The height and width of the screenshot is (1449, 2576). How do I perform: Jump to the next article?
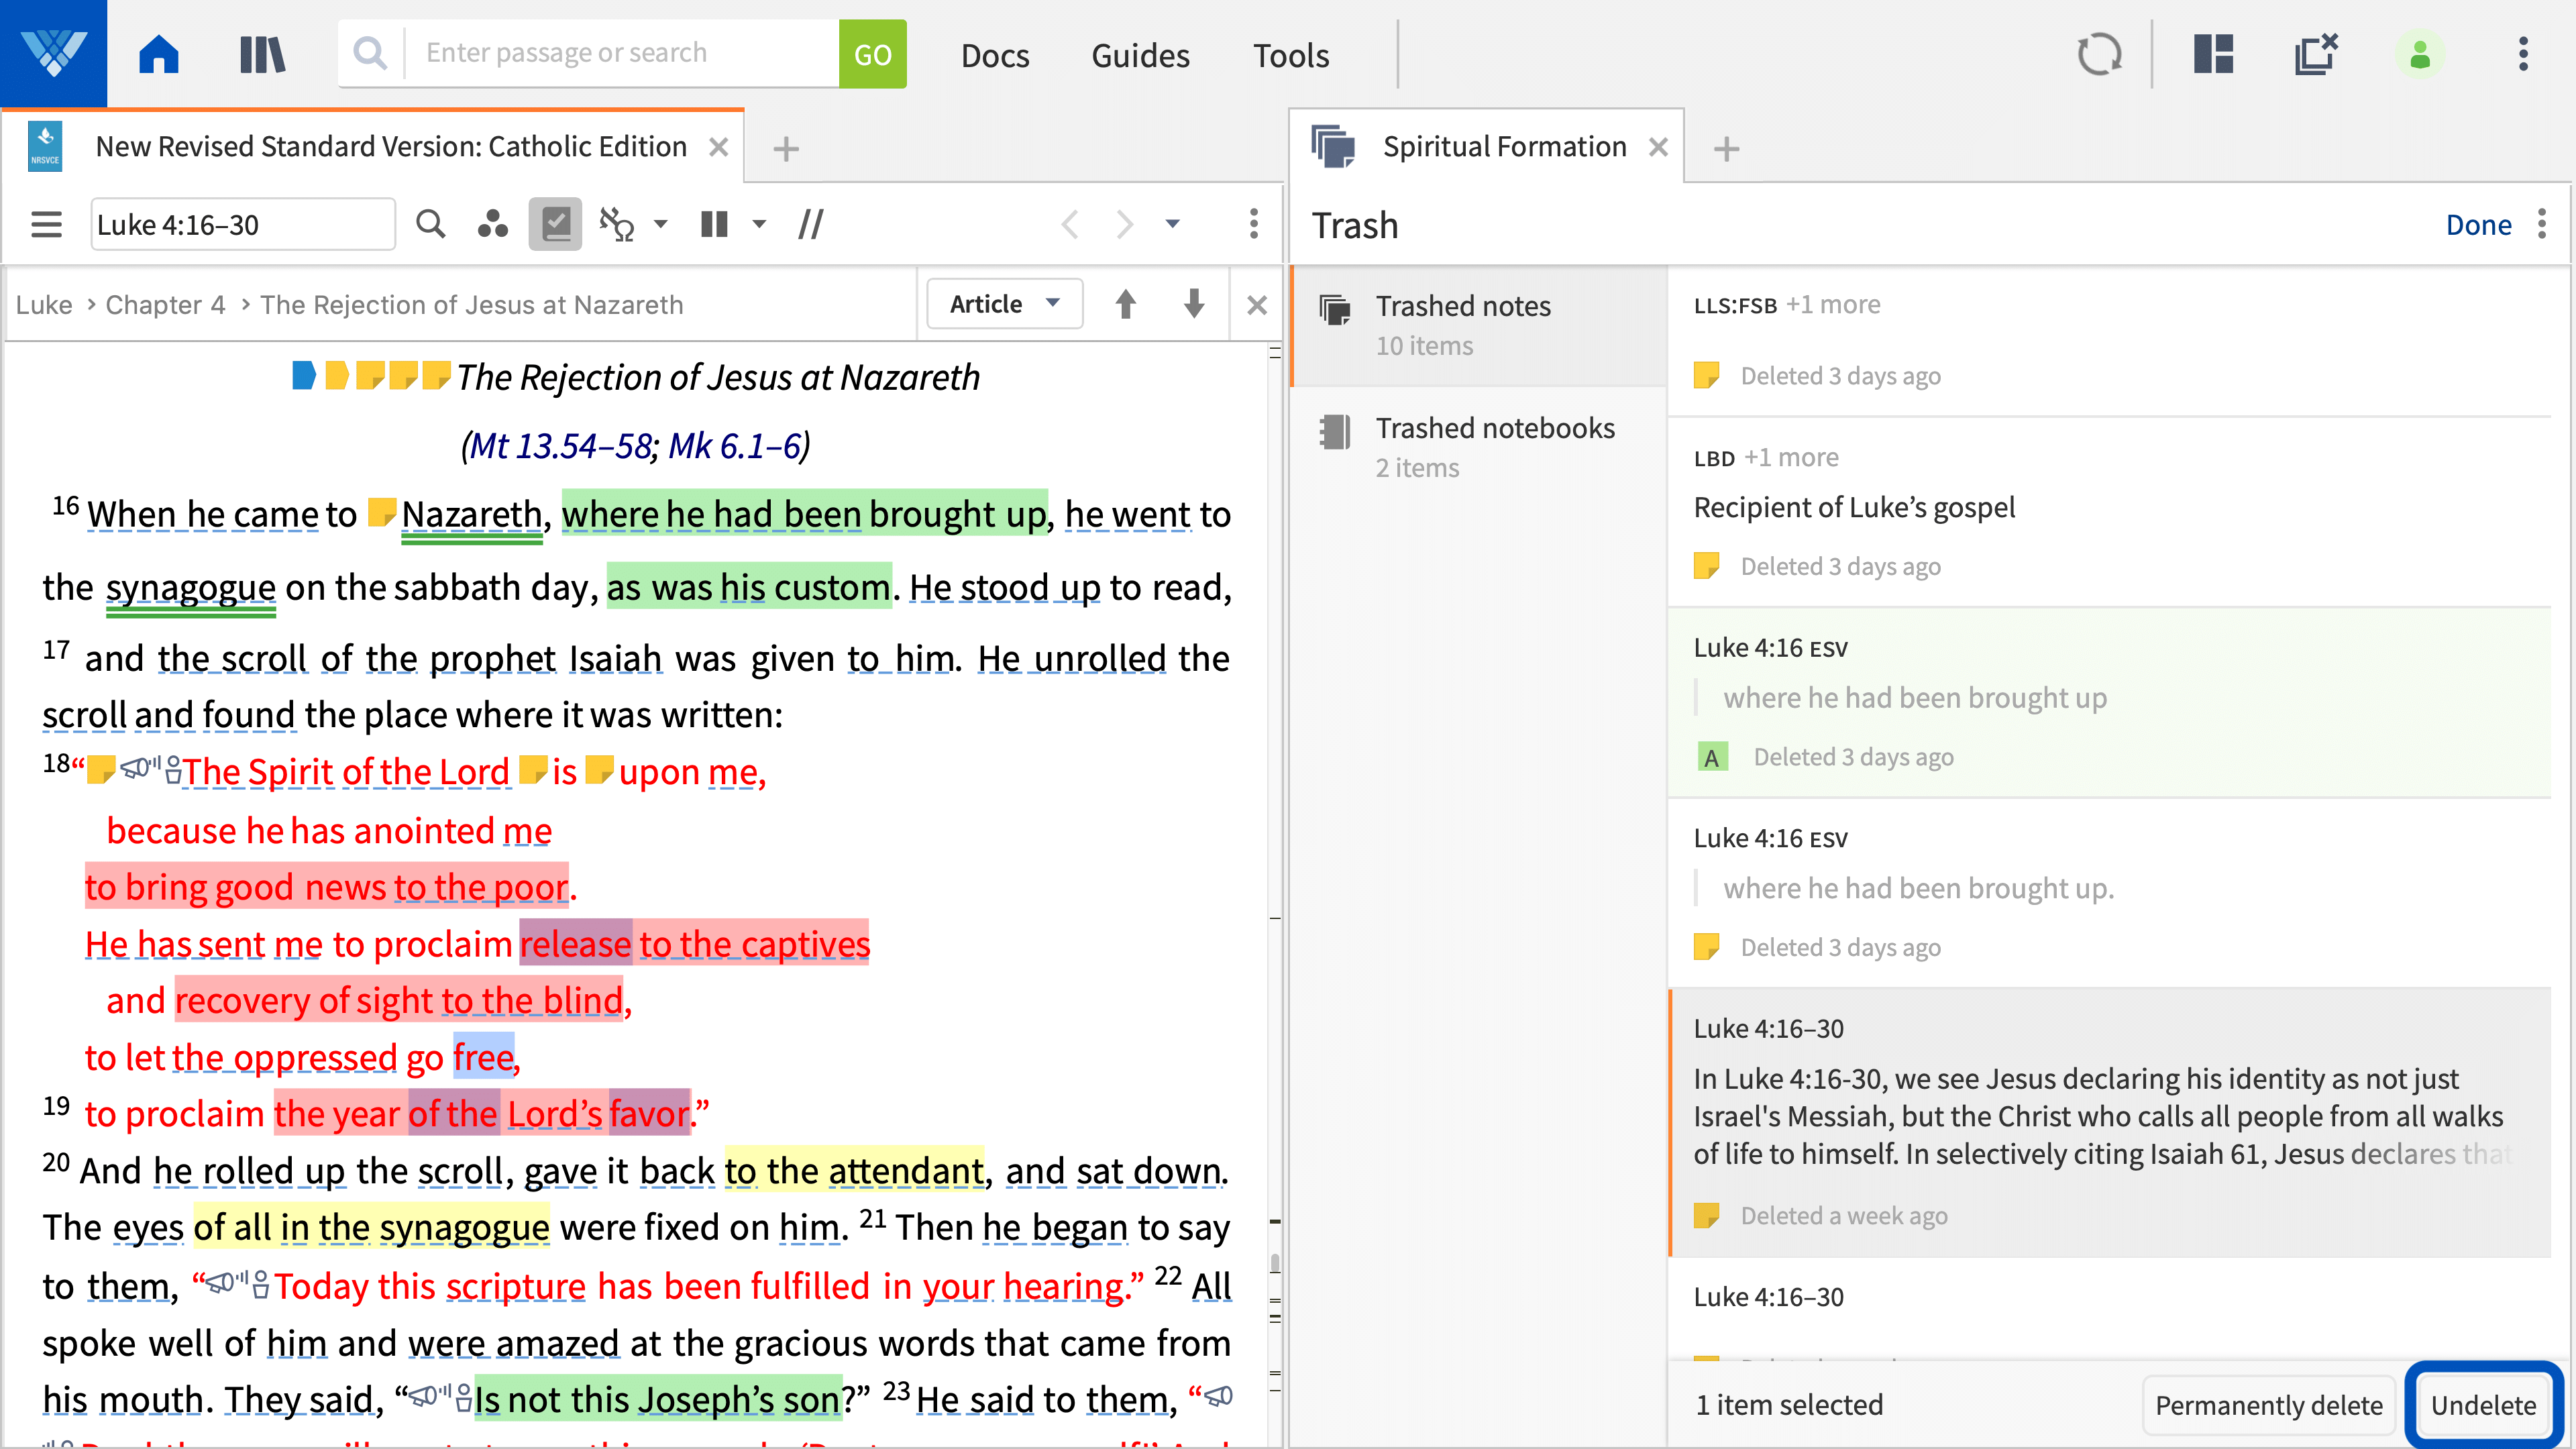(x=1194, y=304)
